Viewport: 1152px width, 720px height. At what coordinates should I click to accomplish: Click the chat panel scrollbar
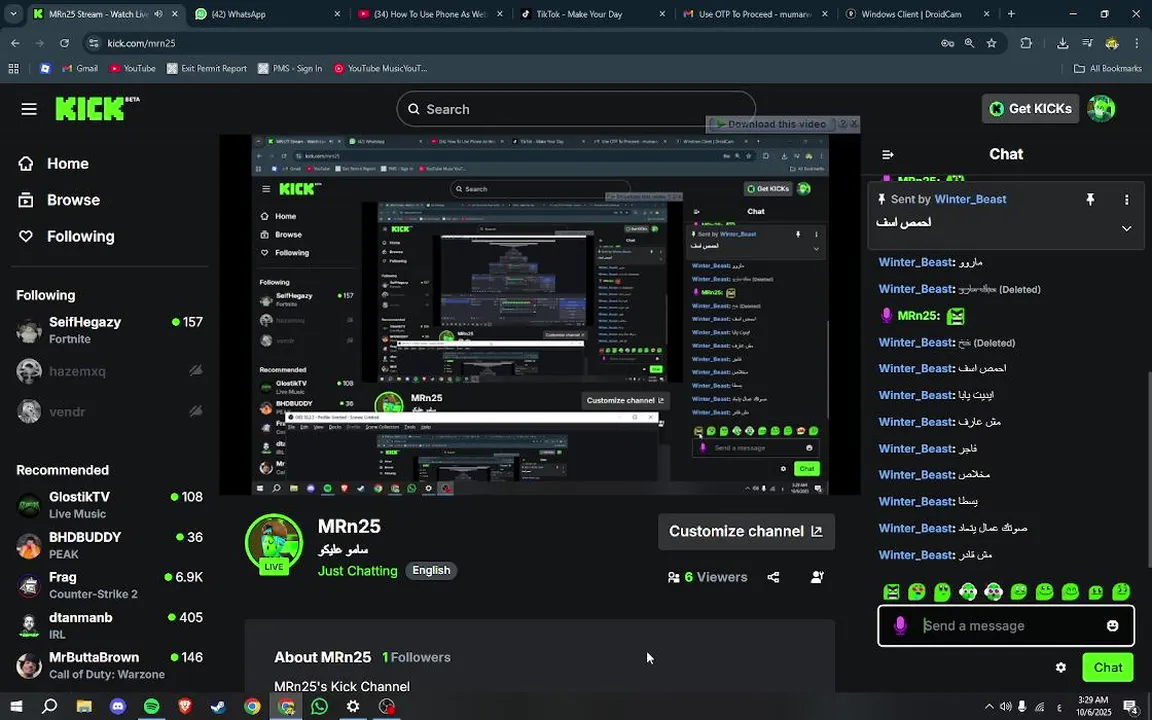1148,470
